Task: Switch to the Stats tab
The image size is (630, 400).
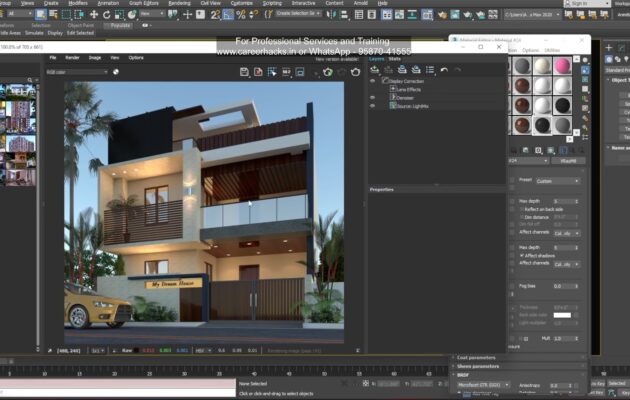Action: pos(395,59)
